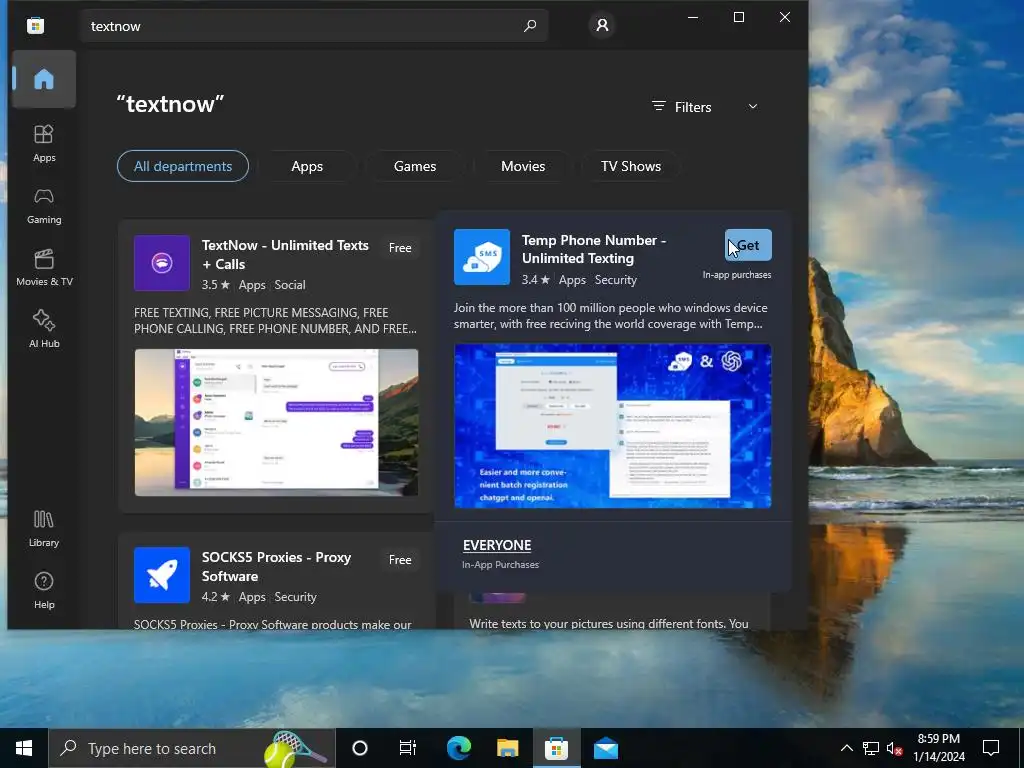The width and height of the screenshot is (1024, 768).
Task: Click the Windows taskbar search box
Action: [192, 748]
